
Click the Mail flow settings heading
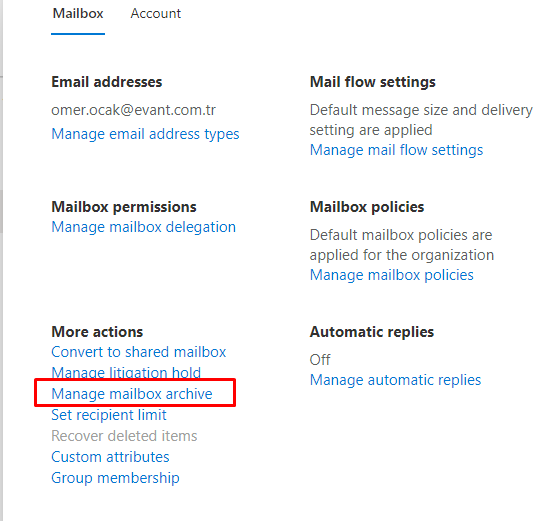click(x=372, y=82)
